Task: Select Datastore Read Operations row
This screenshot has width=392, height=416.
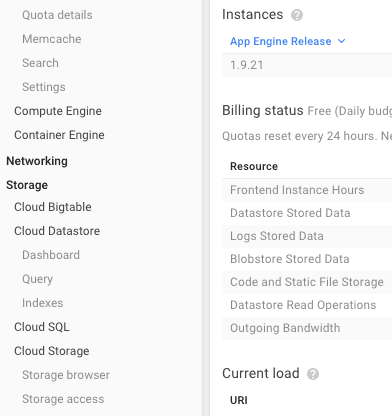Action: (307, 305)
